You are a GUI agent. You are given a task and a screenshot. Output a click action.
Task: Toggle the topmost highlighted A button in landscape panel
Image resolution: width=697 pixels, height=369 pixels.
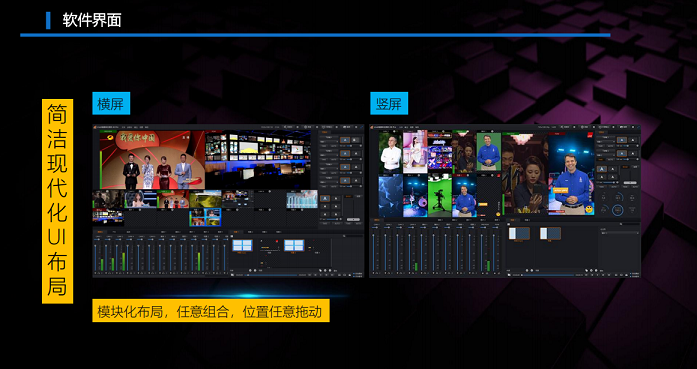344,140
